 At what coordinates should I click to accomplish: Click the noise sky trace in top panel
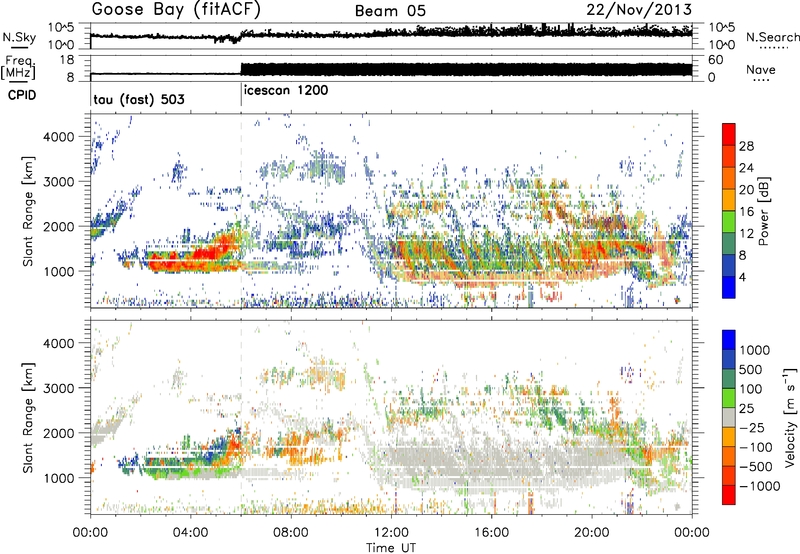coord(391,34)
